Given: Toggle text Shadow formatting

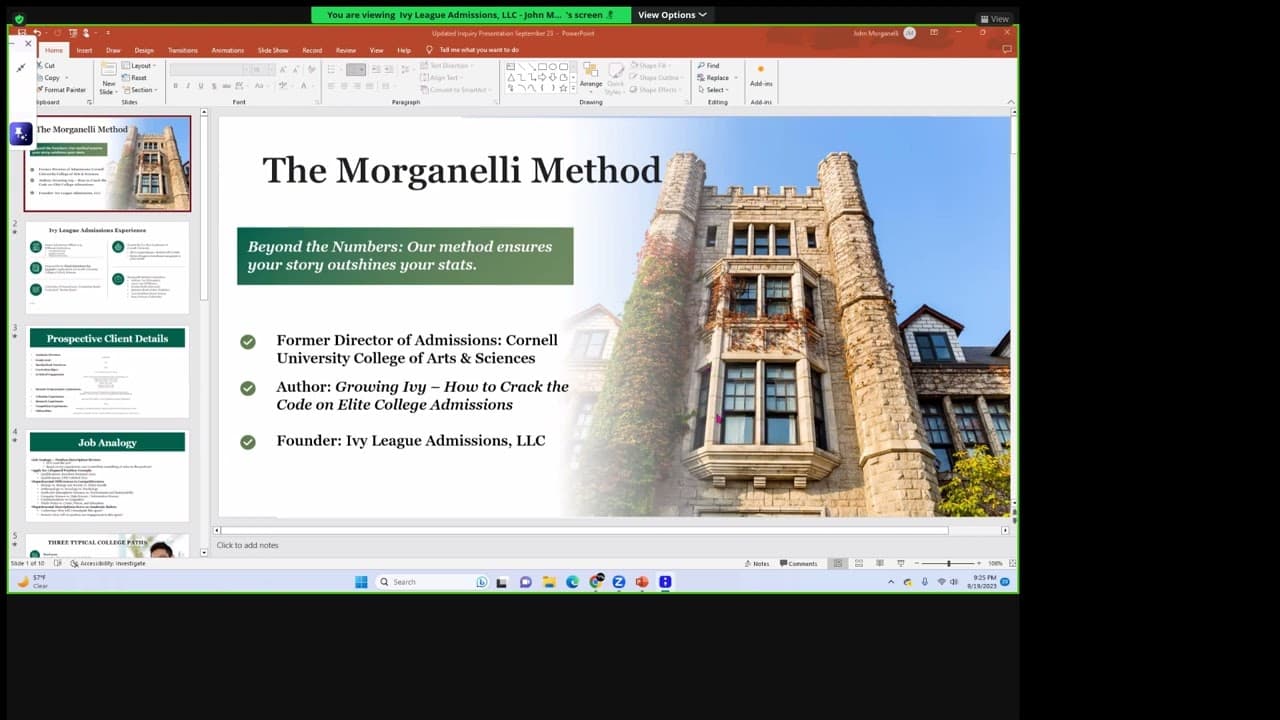Looking at the screenshot, I should (x=214, y=86).
